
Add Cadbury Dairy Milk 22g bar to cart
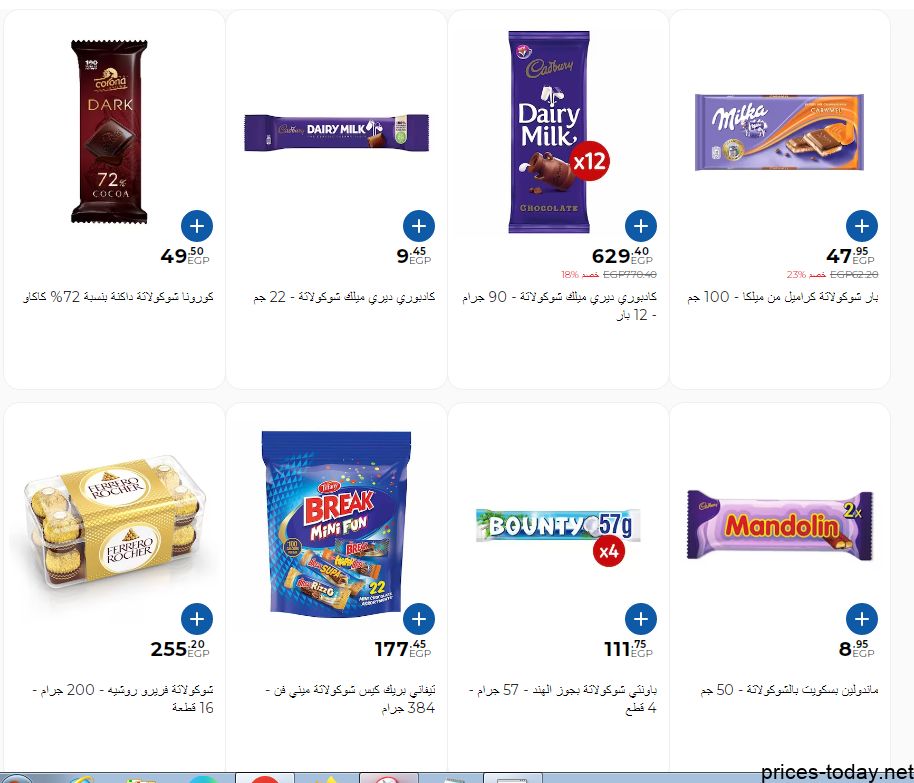(419, 226)
